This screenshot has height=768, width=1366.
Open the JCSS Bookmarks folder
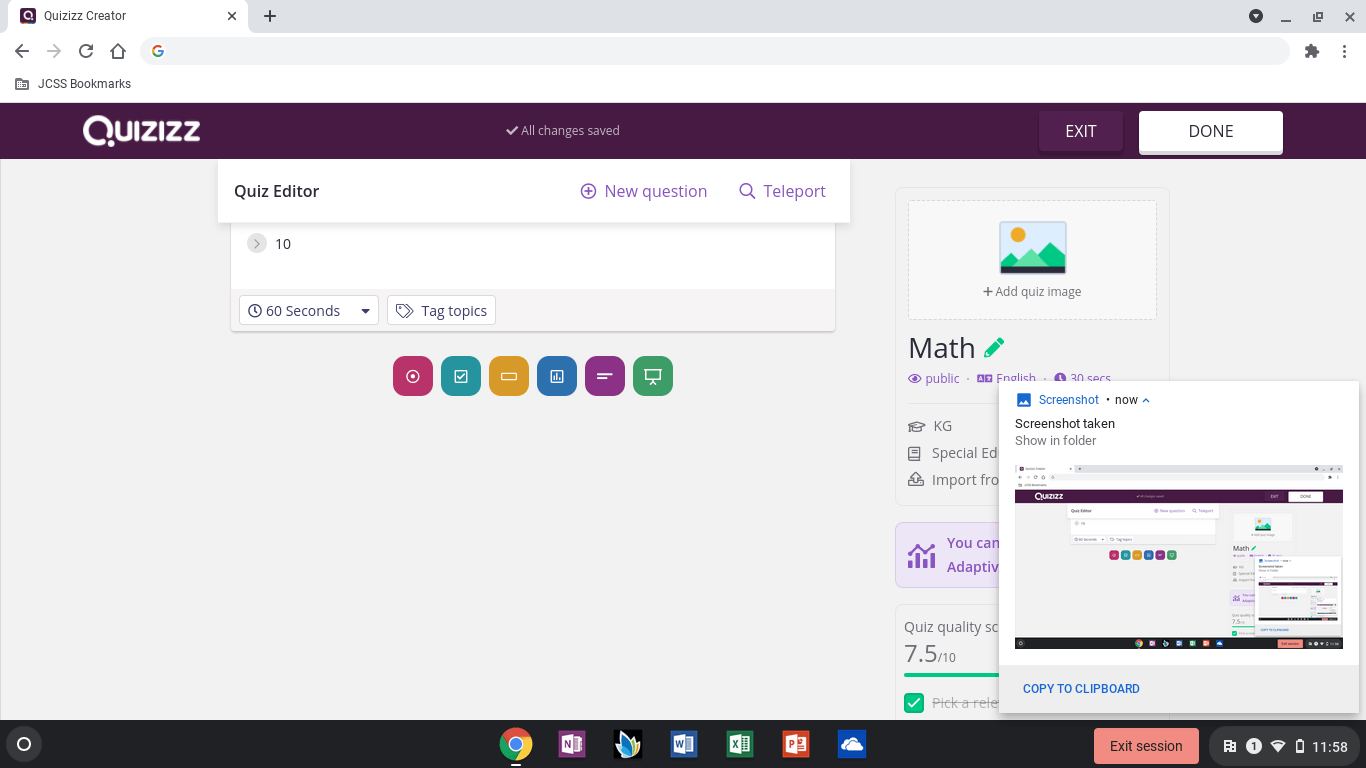(x=73, y=84)
